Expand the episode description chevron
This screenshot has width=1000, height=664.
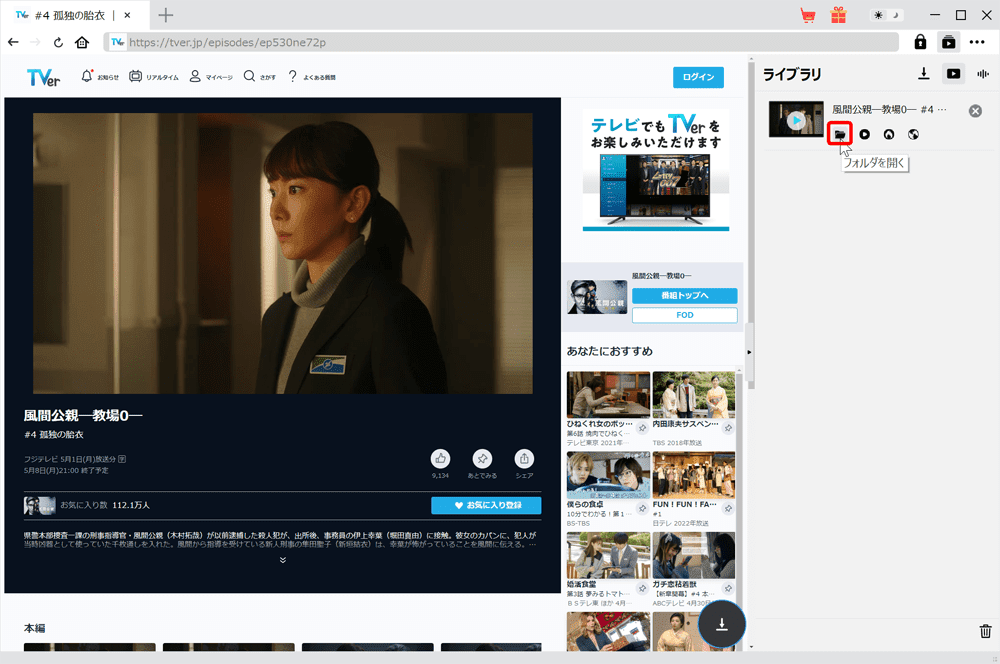[283, 560]
